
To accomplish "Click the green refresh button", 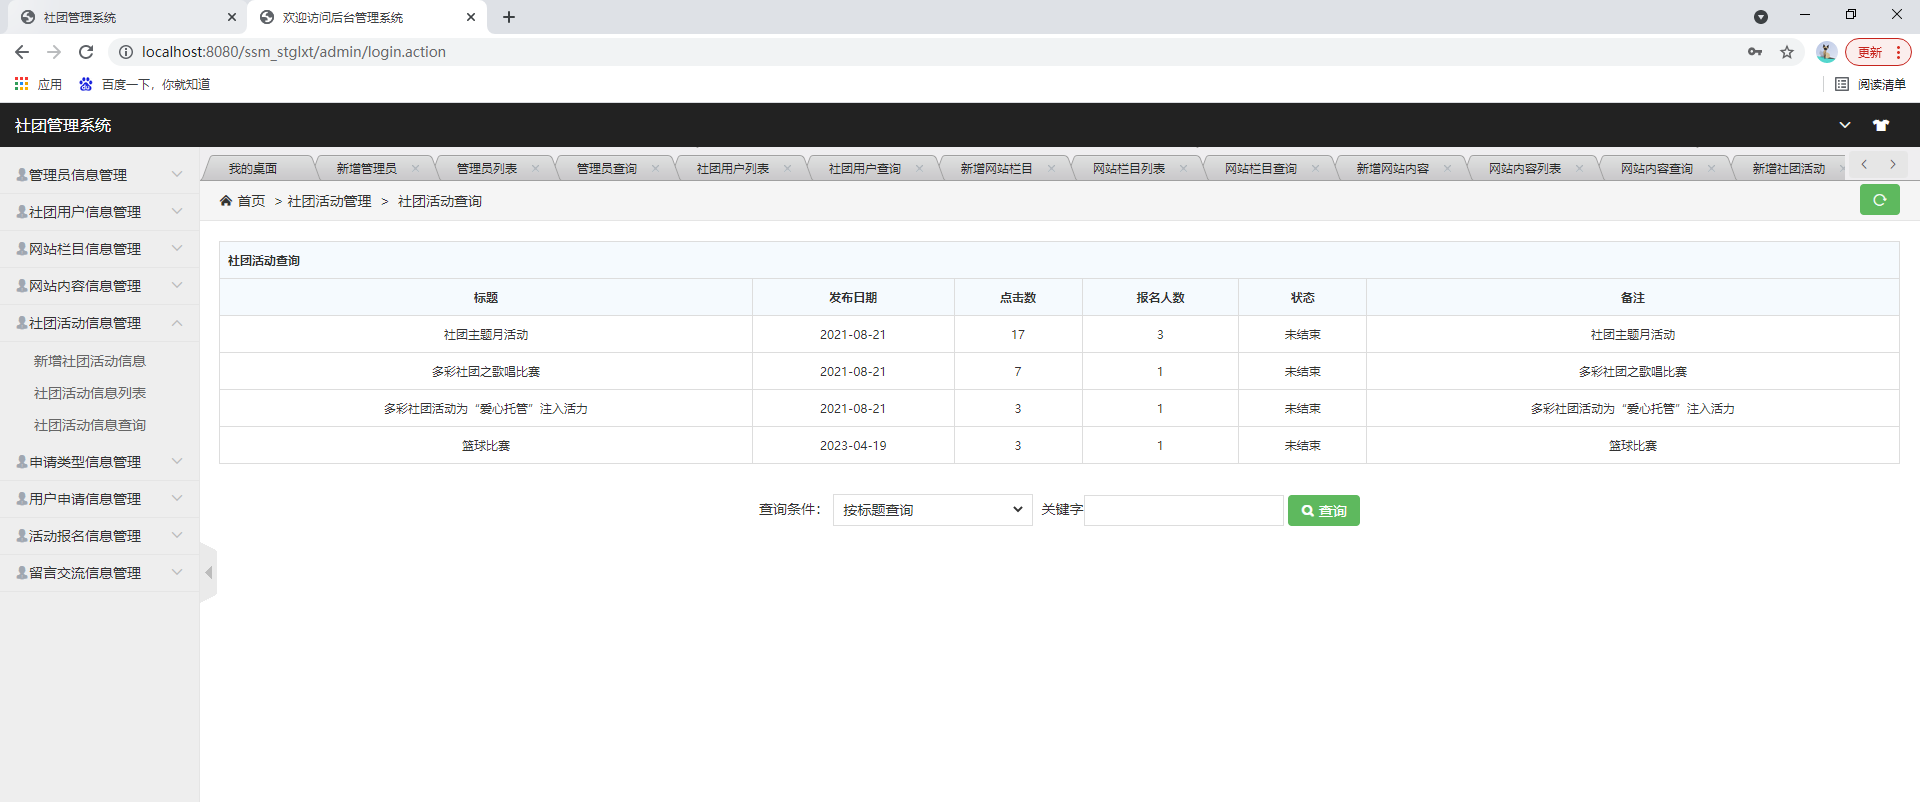I will click(x=1879, y=200).
